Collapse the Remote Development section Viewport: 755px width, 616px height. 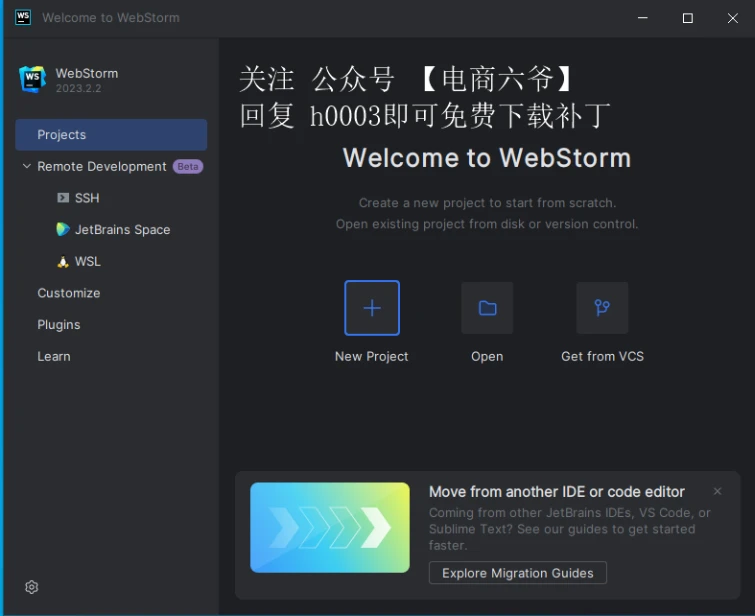27,166
